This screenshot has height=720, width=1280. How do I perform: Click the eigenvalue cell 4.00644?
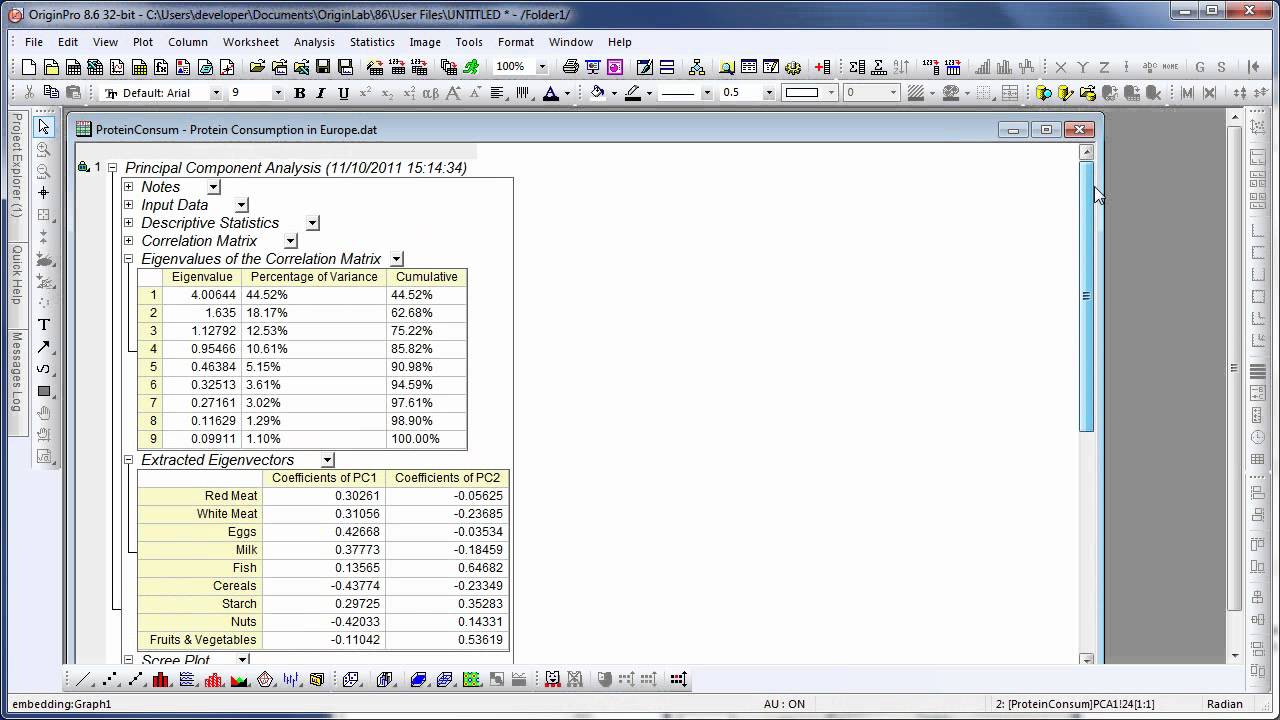point(202,295)
